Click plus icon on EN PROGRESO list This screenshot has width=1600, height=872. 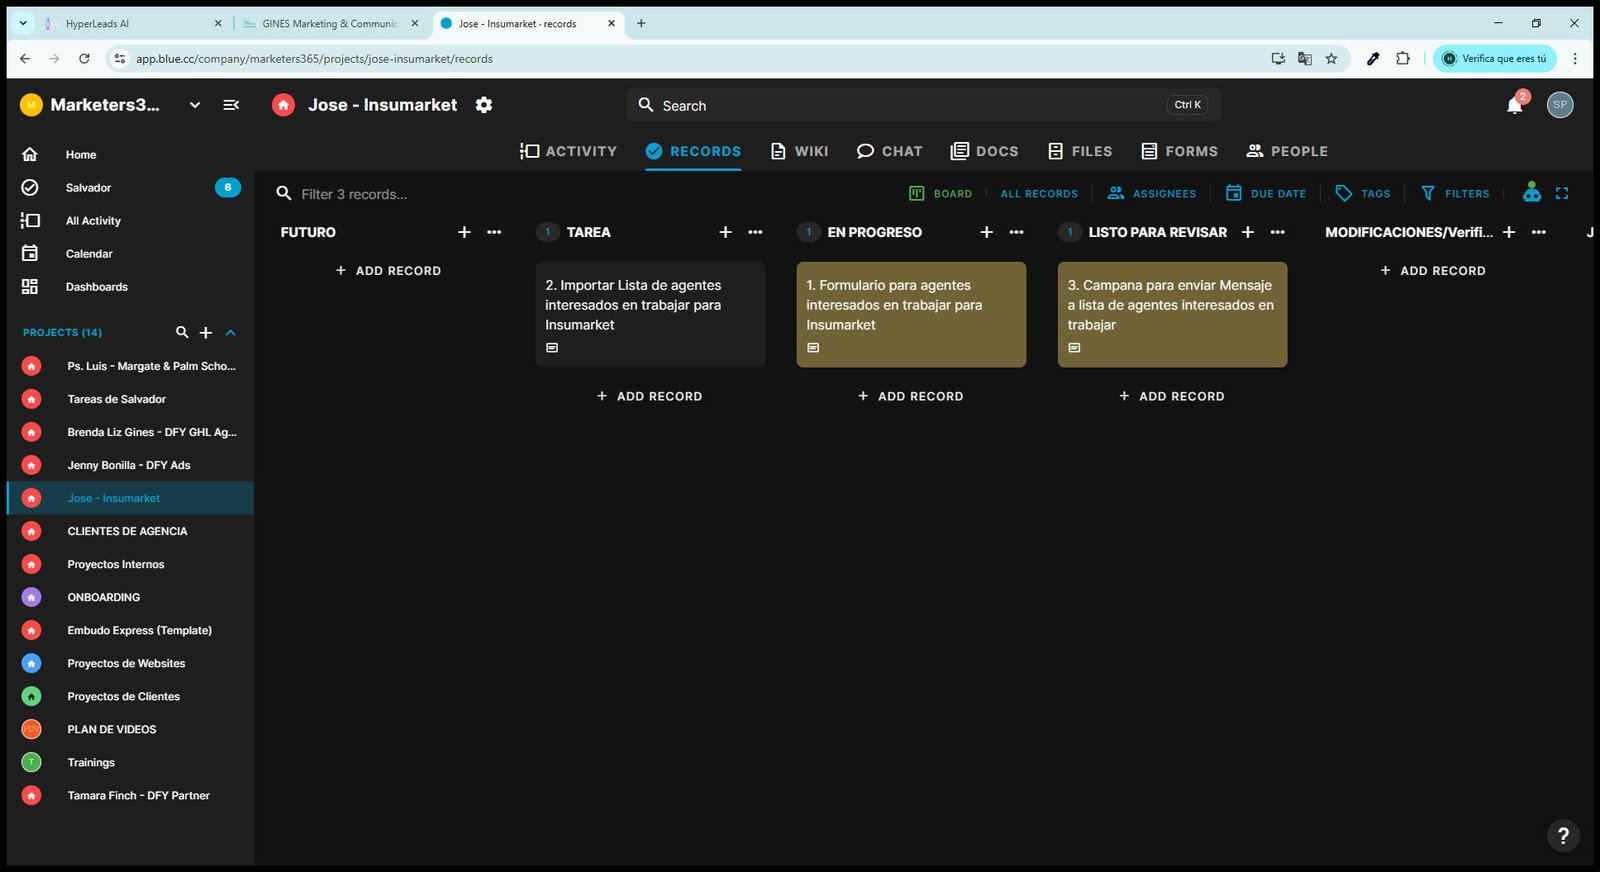point(987,232)
